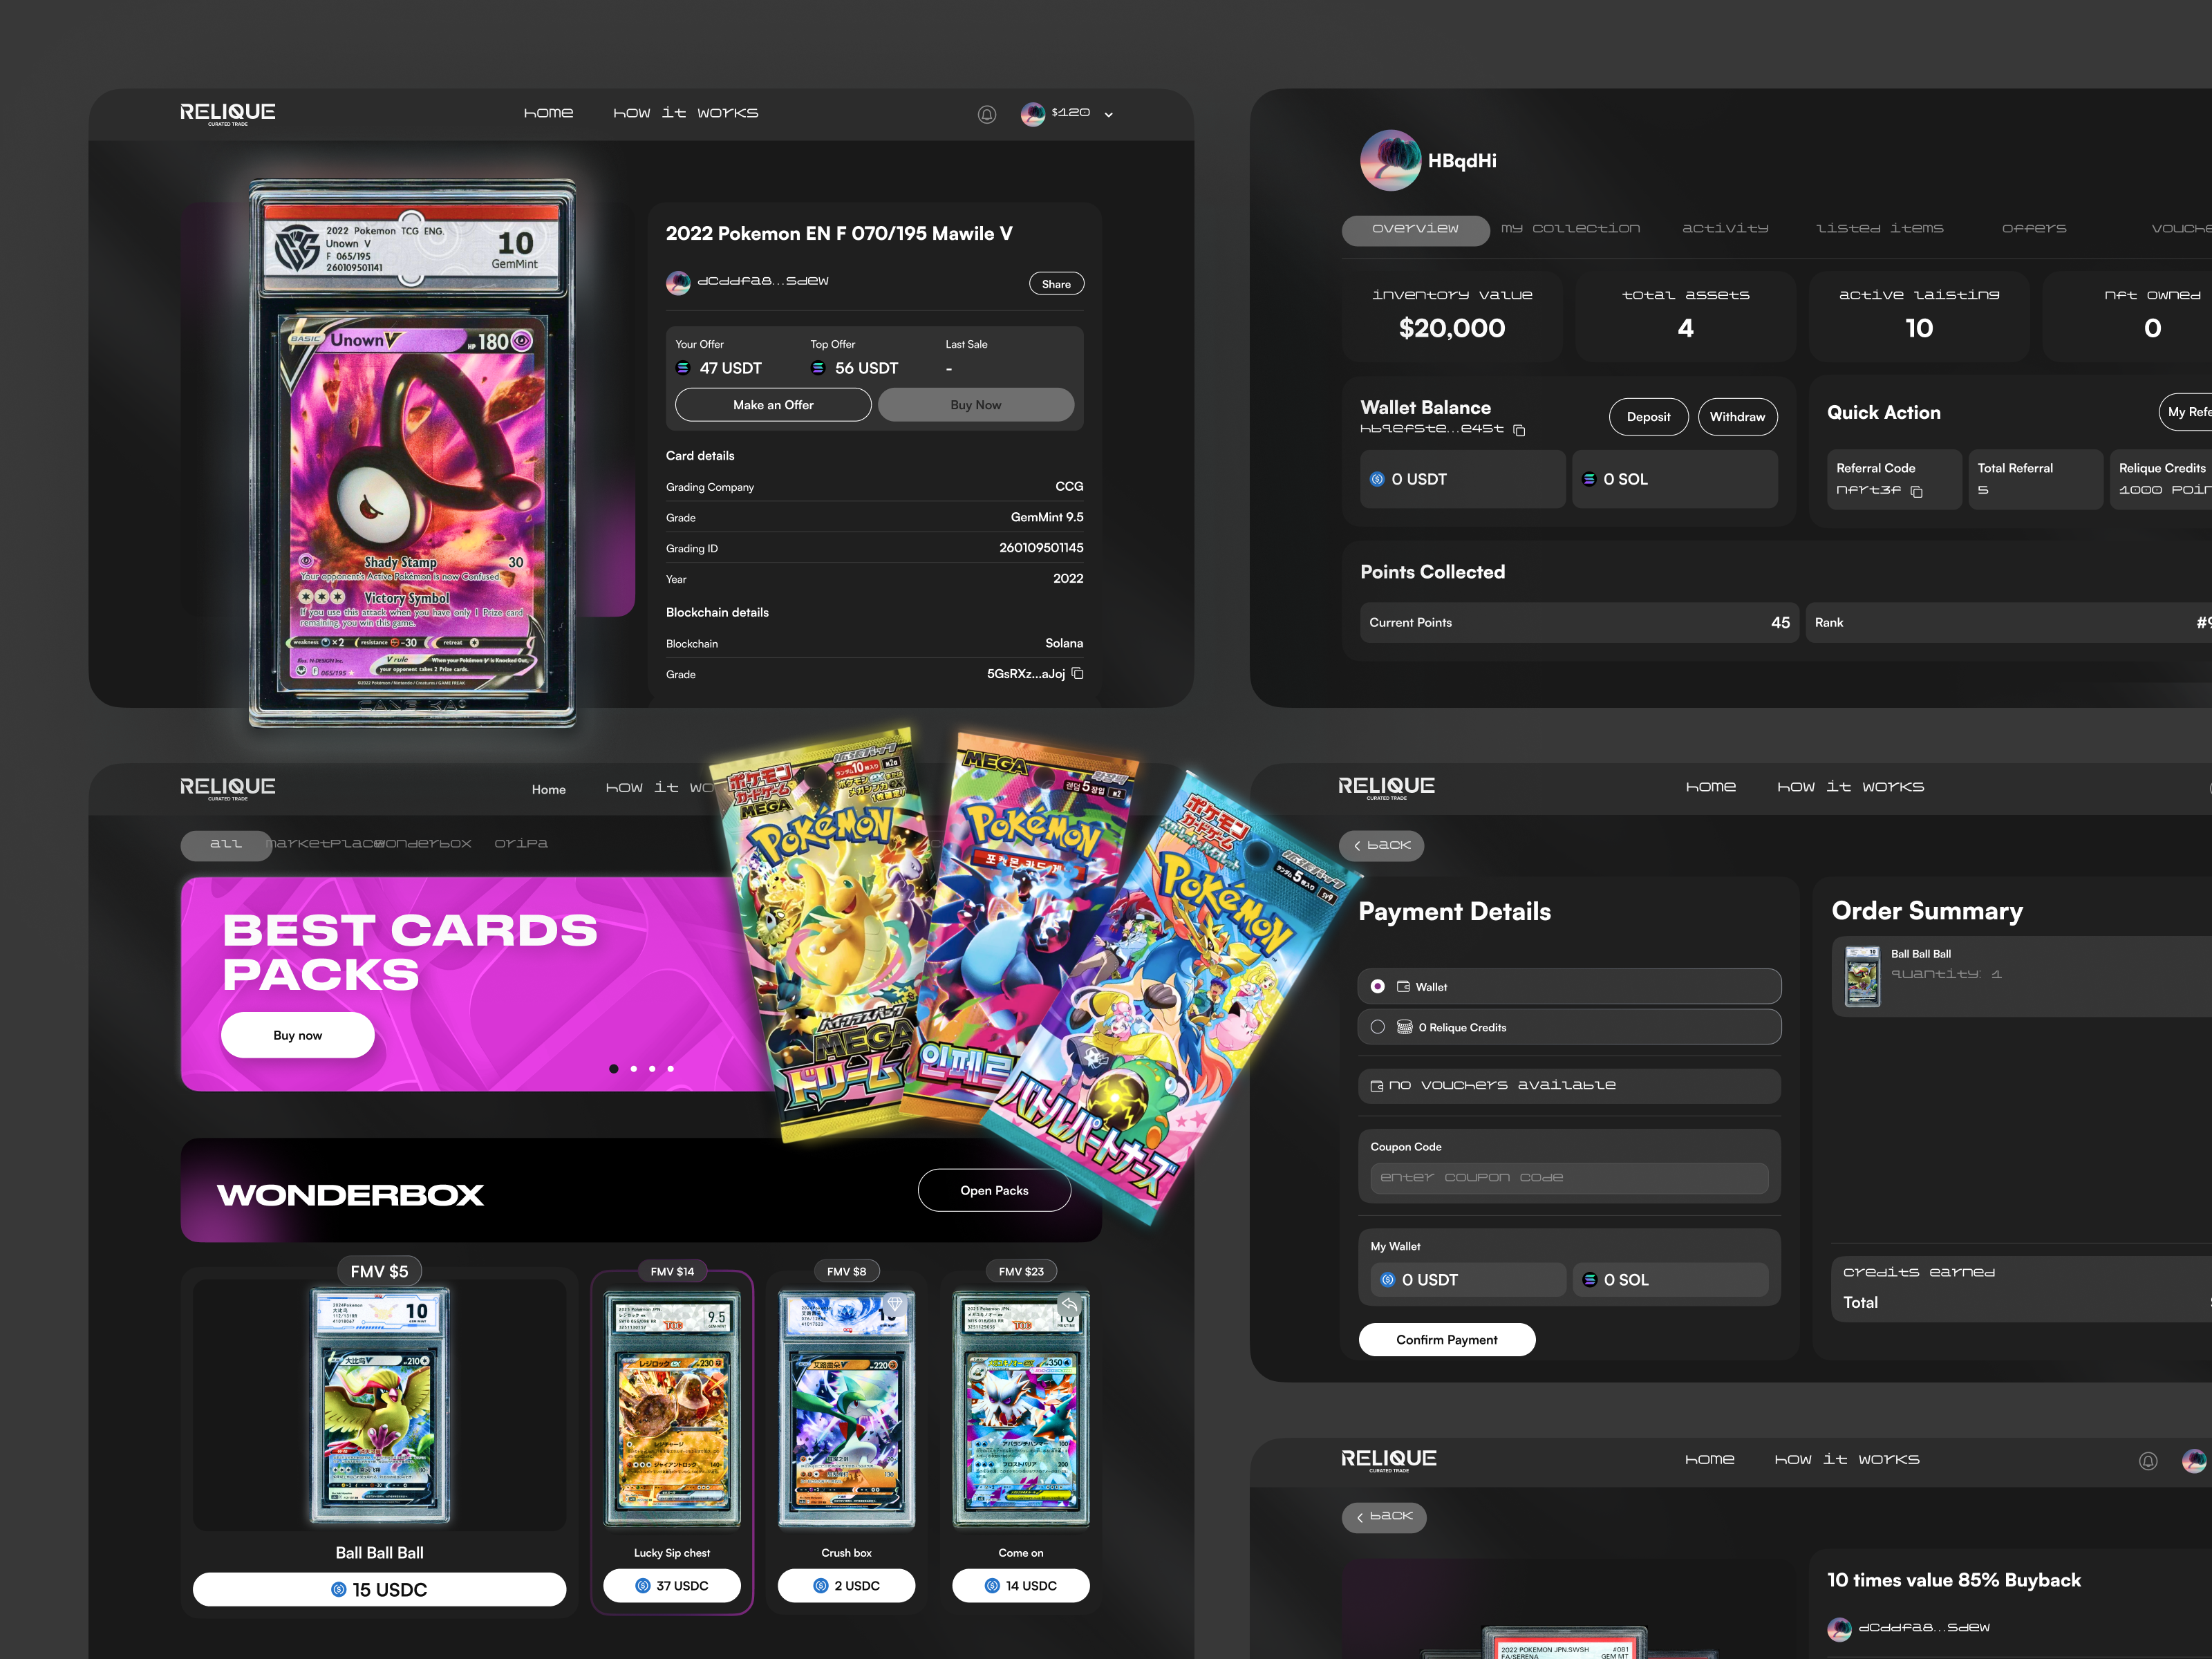Select the last carousel dot on banner
This screenshot has width=2212, height=1659.
[670, 1069]
